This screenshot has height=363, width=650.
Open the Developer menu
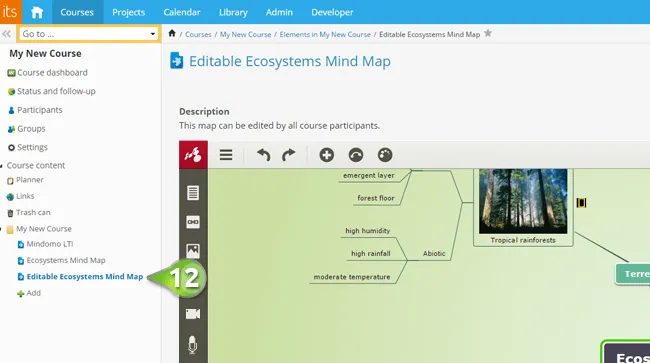click(x=332, y=12)
